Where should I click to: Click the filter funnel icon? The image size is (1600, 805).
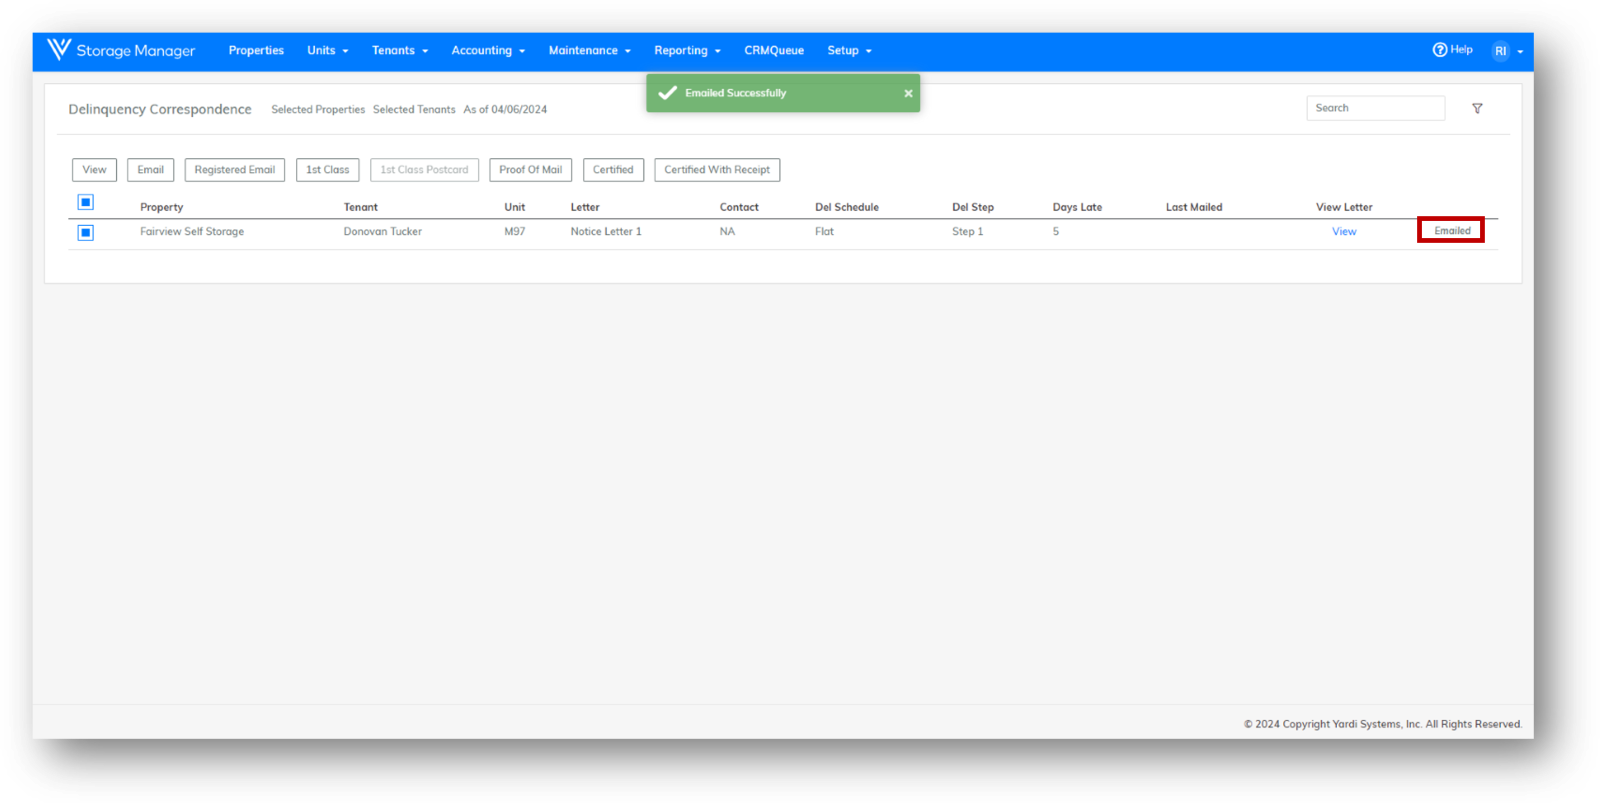1477,109
